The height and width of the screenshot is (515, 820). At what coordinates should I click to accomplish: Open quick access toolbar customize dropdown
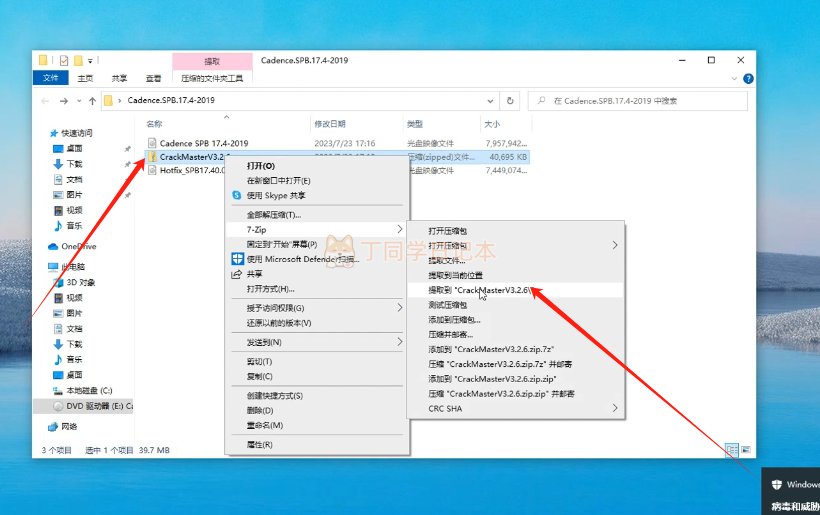[x=90, y=61]
